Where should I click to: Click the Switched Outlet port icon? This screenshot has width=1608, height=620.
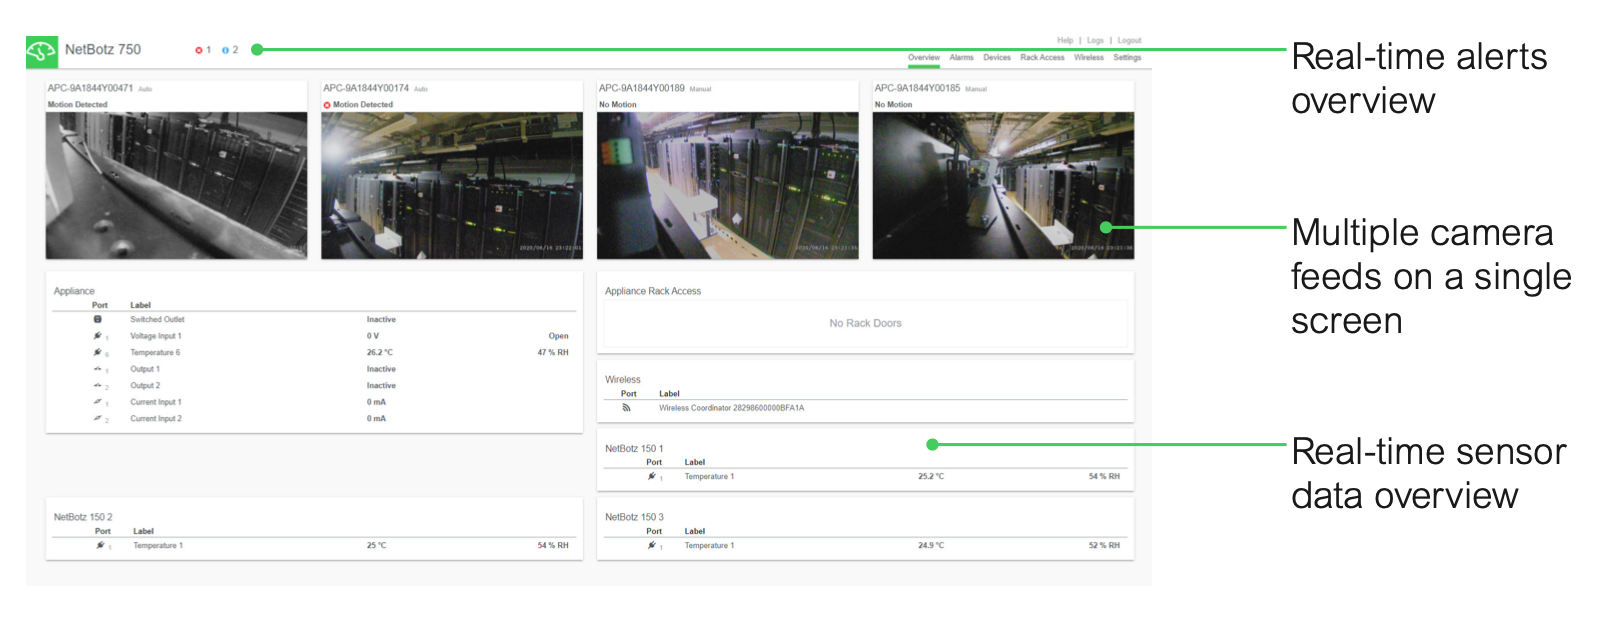(98, 319)
